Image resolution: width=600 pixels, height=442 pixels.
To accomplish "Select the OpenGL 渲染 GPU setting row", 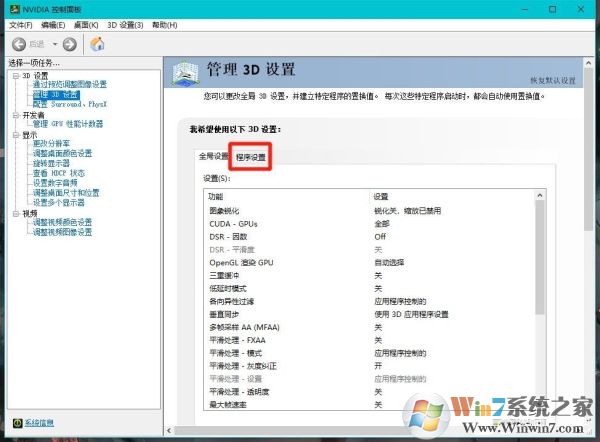I will (x=370, y=263).
